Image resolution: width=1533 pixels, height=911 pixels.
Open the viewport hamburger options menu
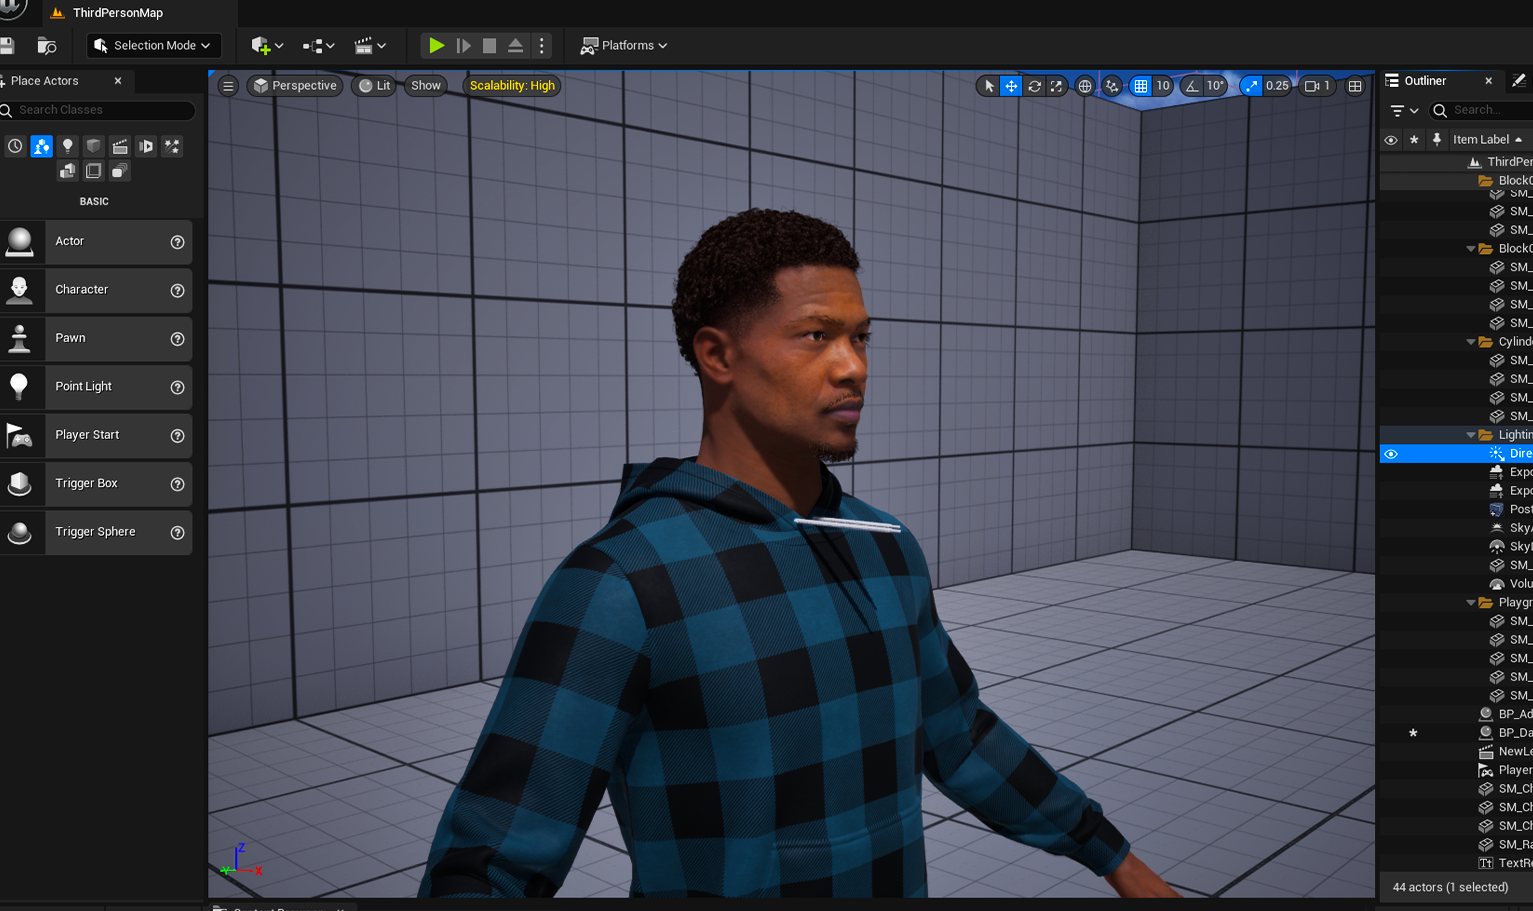228,86
